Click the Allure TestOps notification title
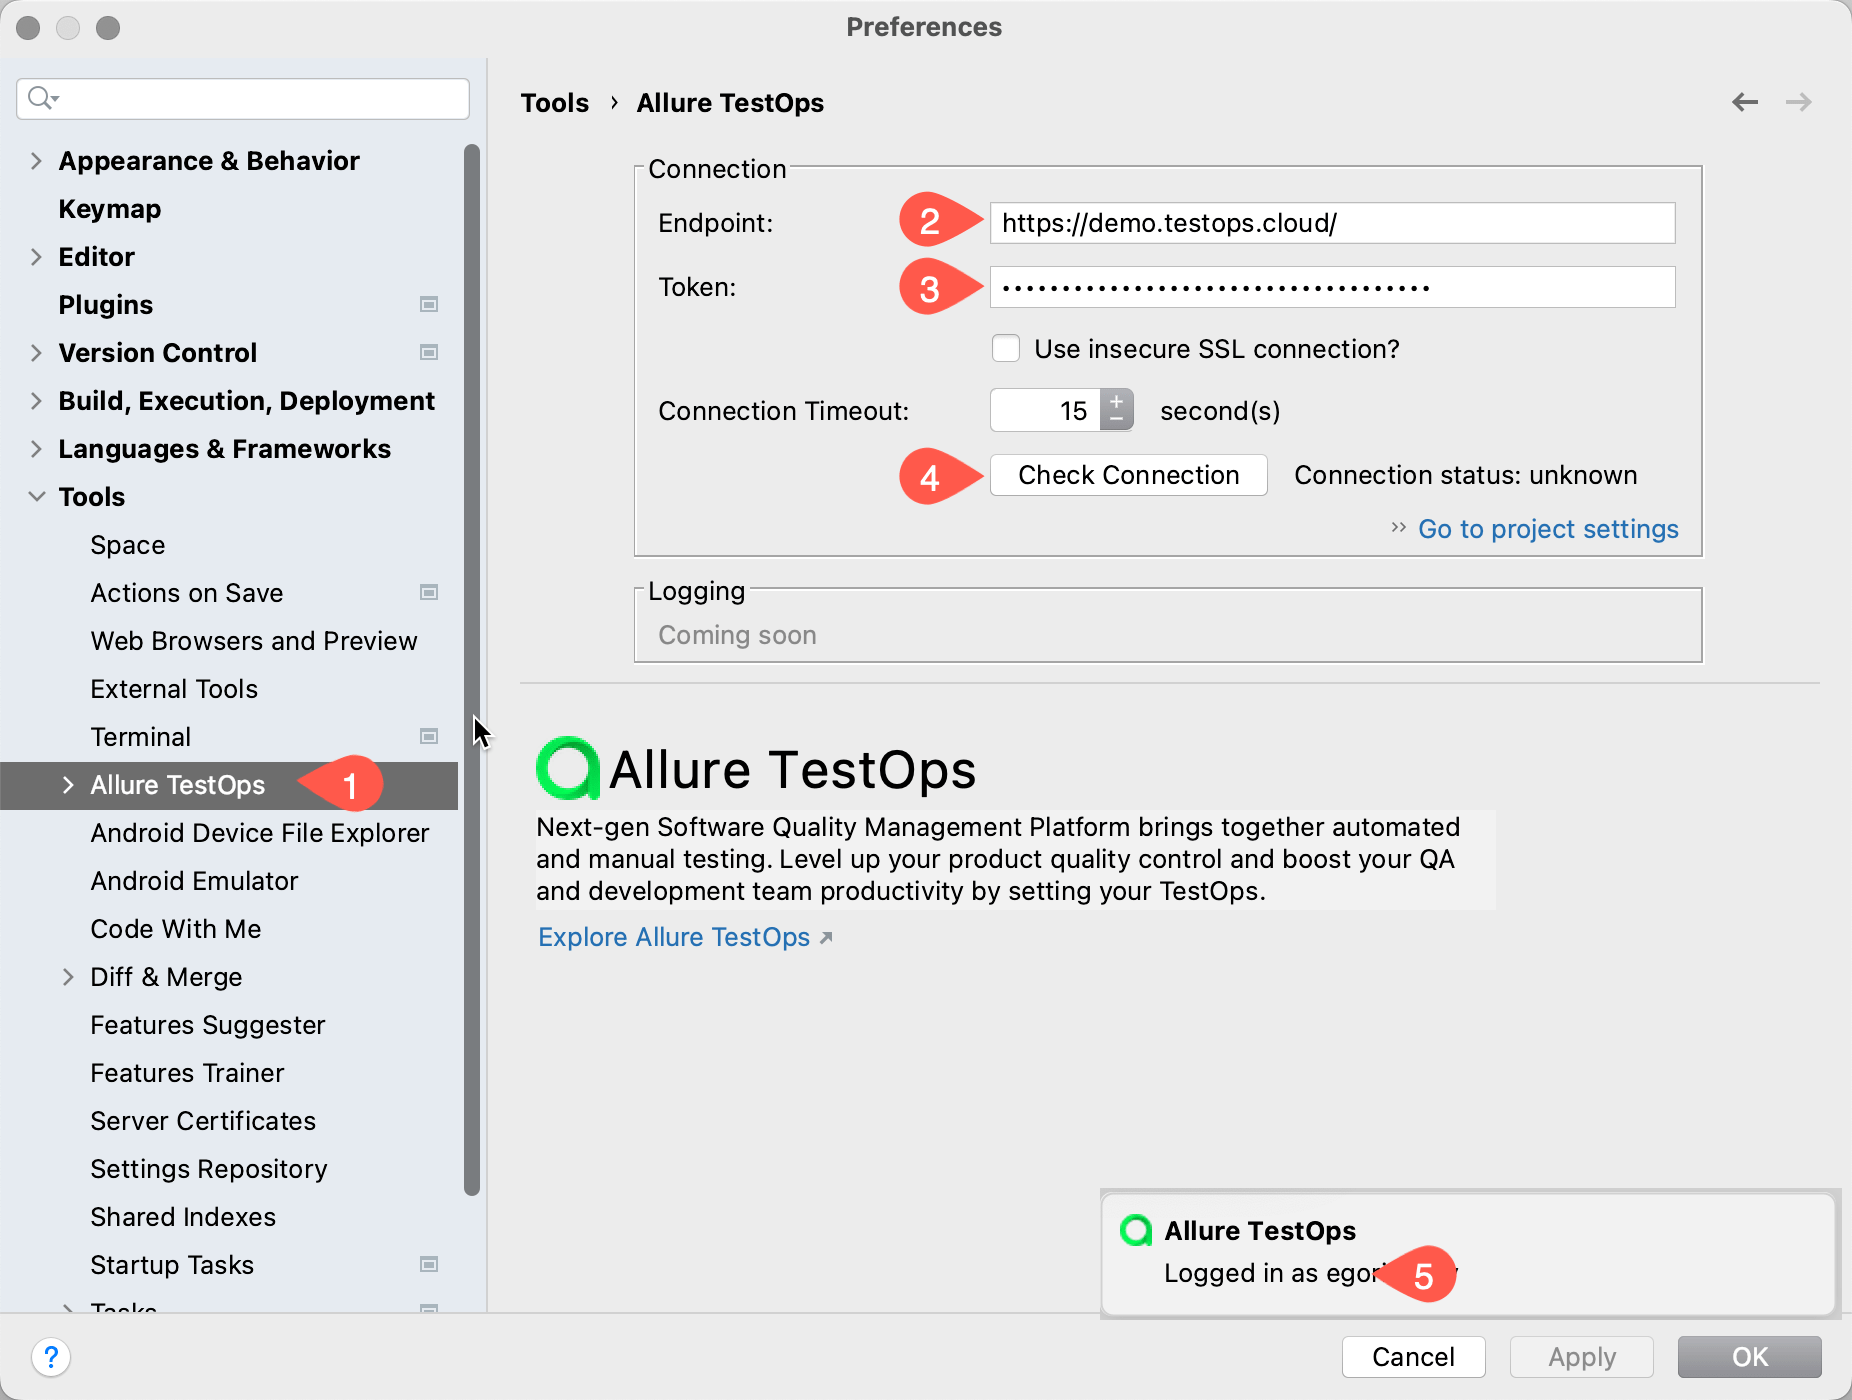The height and width of the screenshot is (1400, 1852). [x=1260, y=1230]
